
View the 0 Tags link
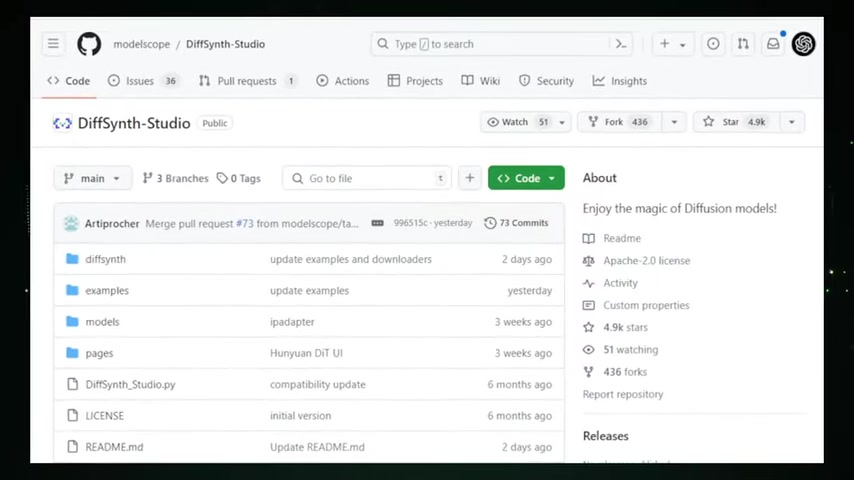pyautogui.click(x=239, y=178)
